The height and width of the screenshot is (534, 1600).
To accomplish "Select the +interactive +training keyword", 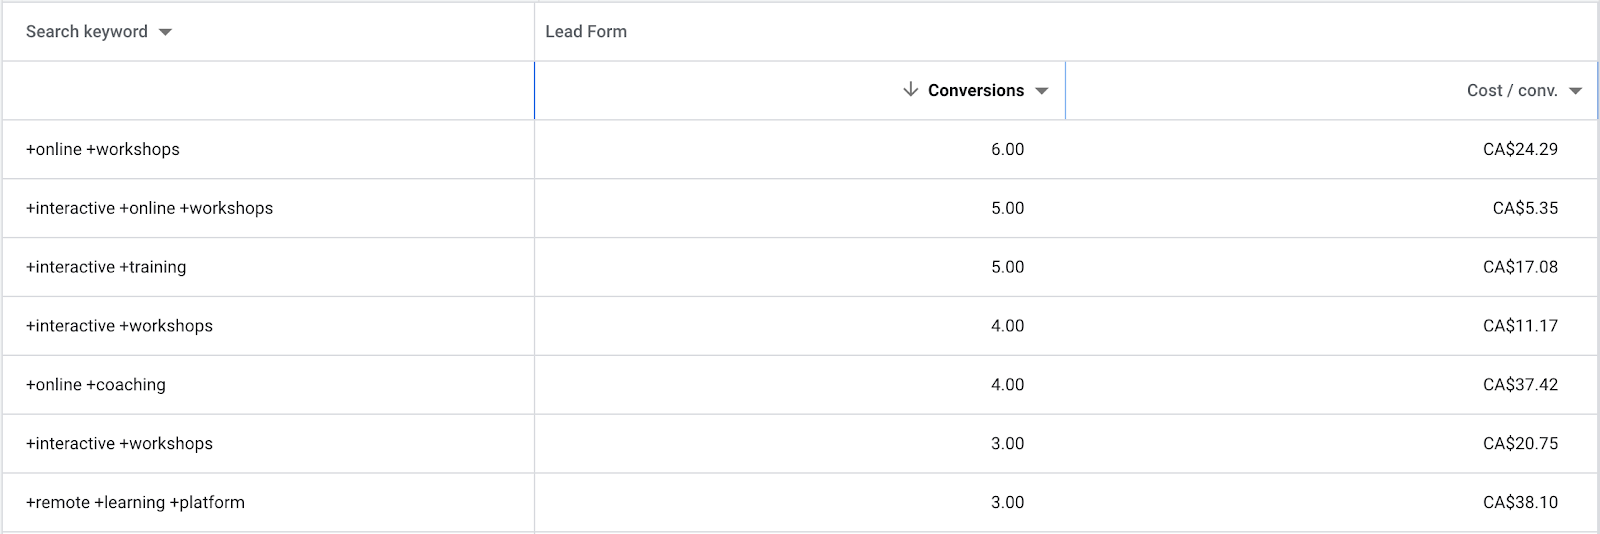I will (x=106, y=267).
